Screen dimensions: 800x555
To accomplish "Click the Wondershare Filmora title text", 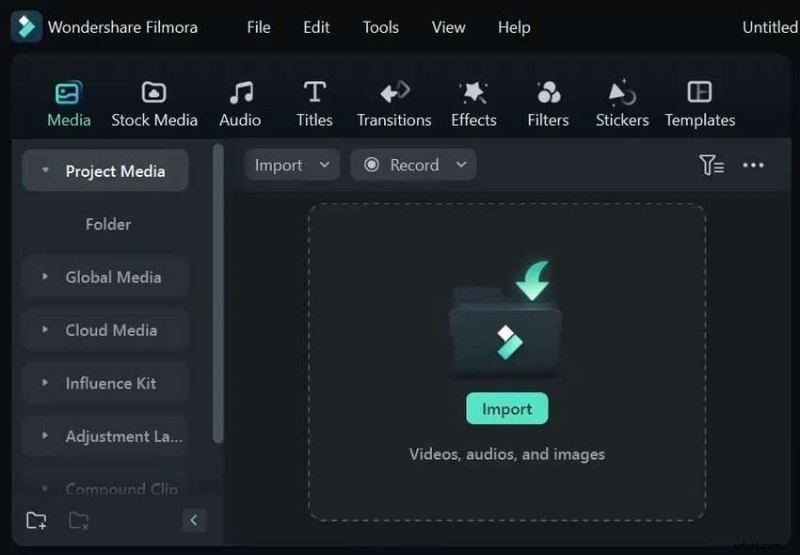I will pyautogui.click(x=122, y=27).
